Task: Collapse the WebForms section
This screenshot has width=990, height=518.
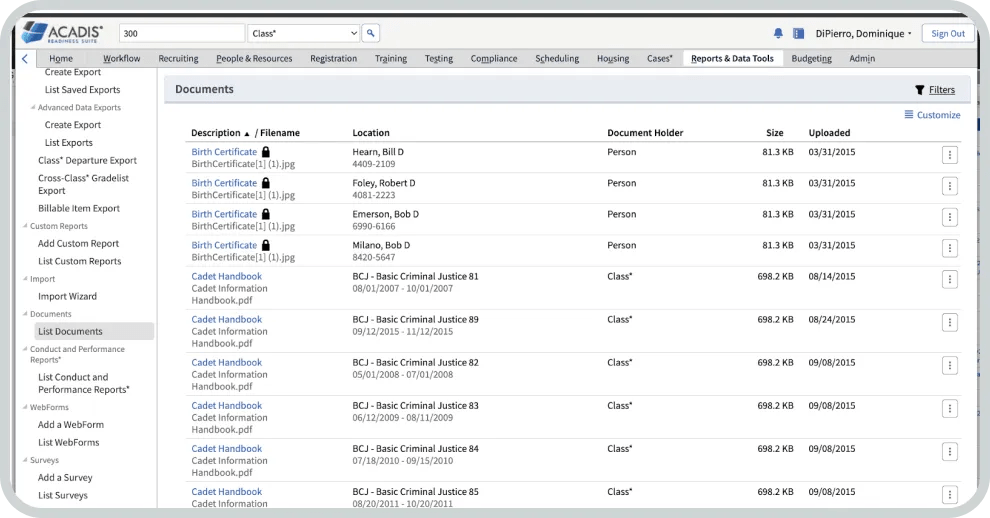Action: click(25, 407)
